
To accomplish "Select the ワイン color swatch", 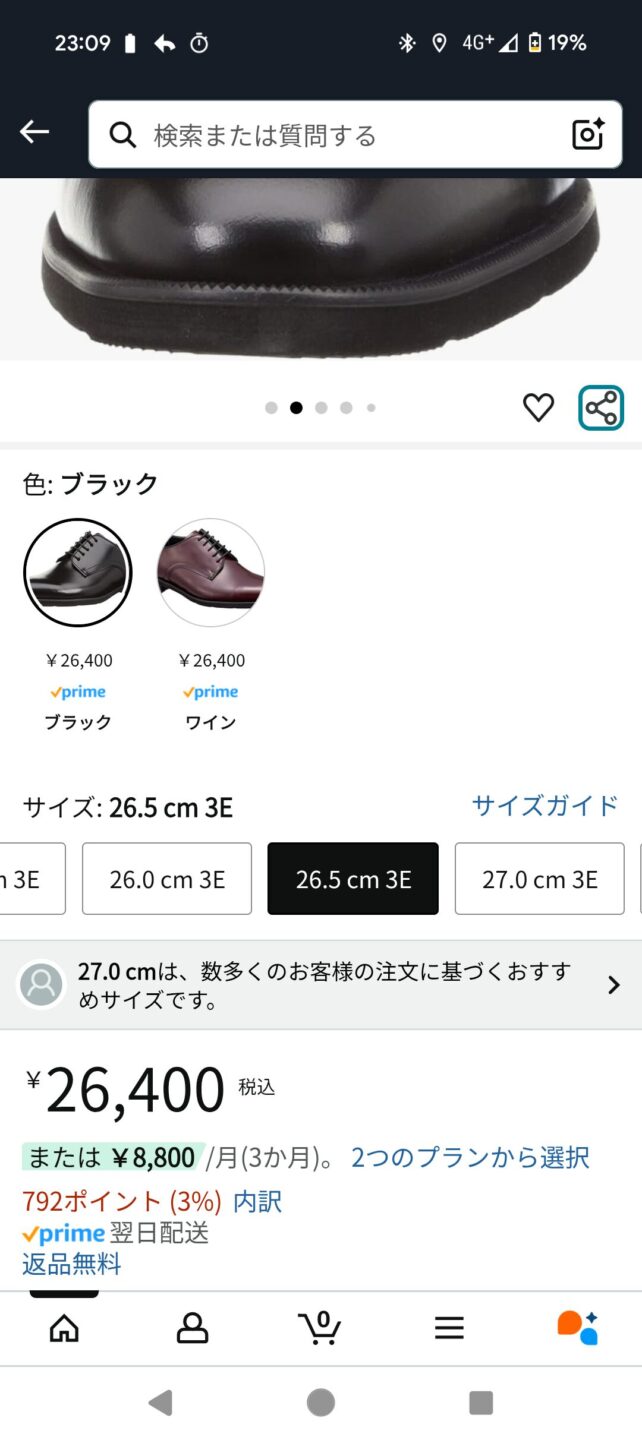I will coord(211,573).
